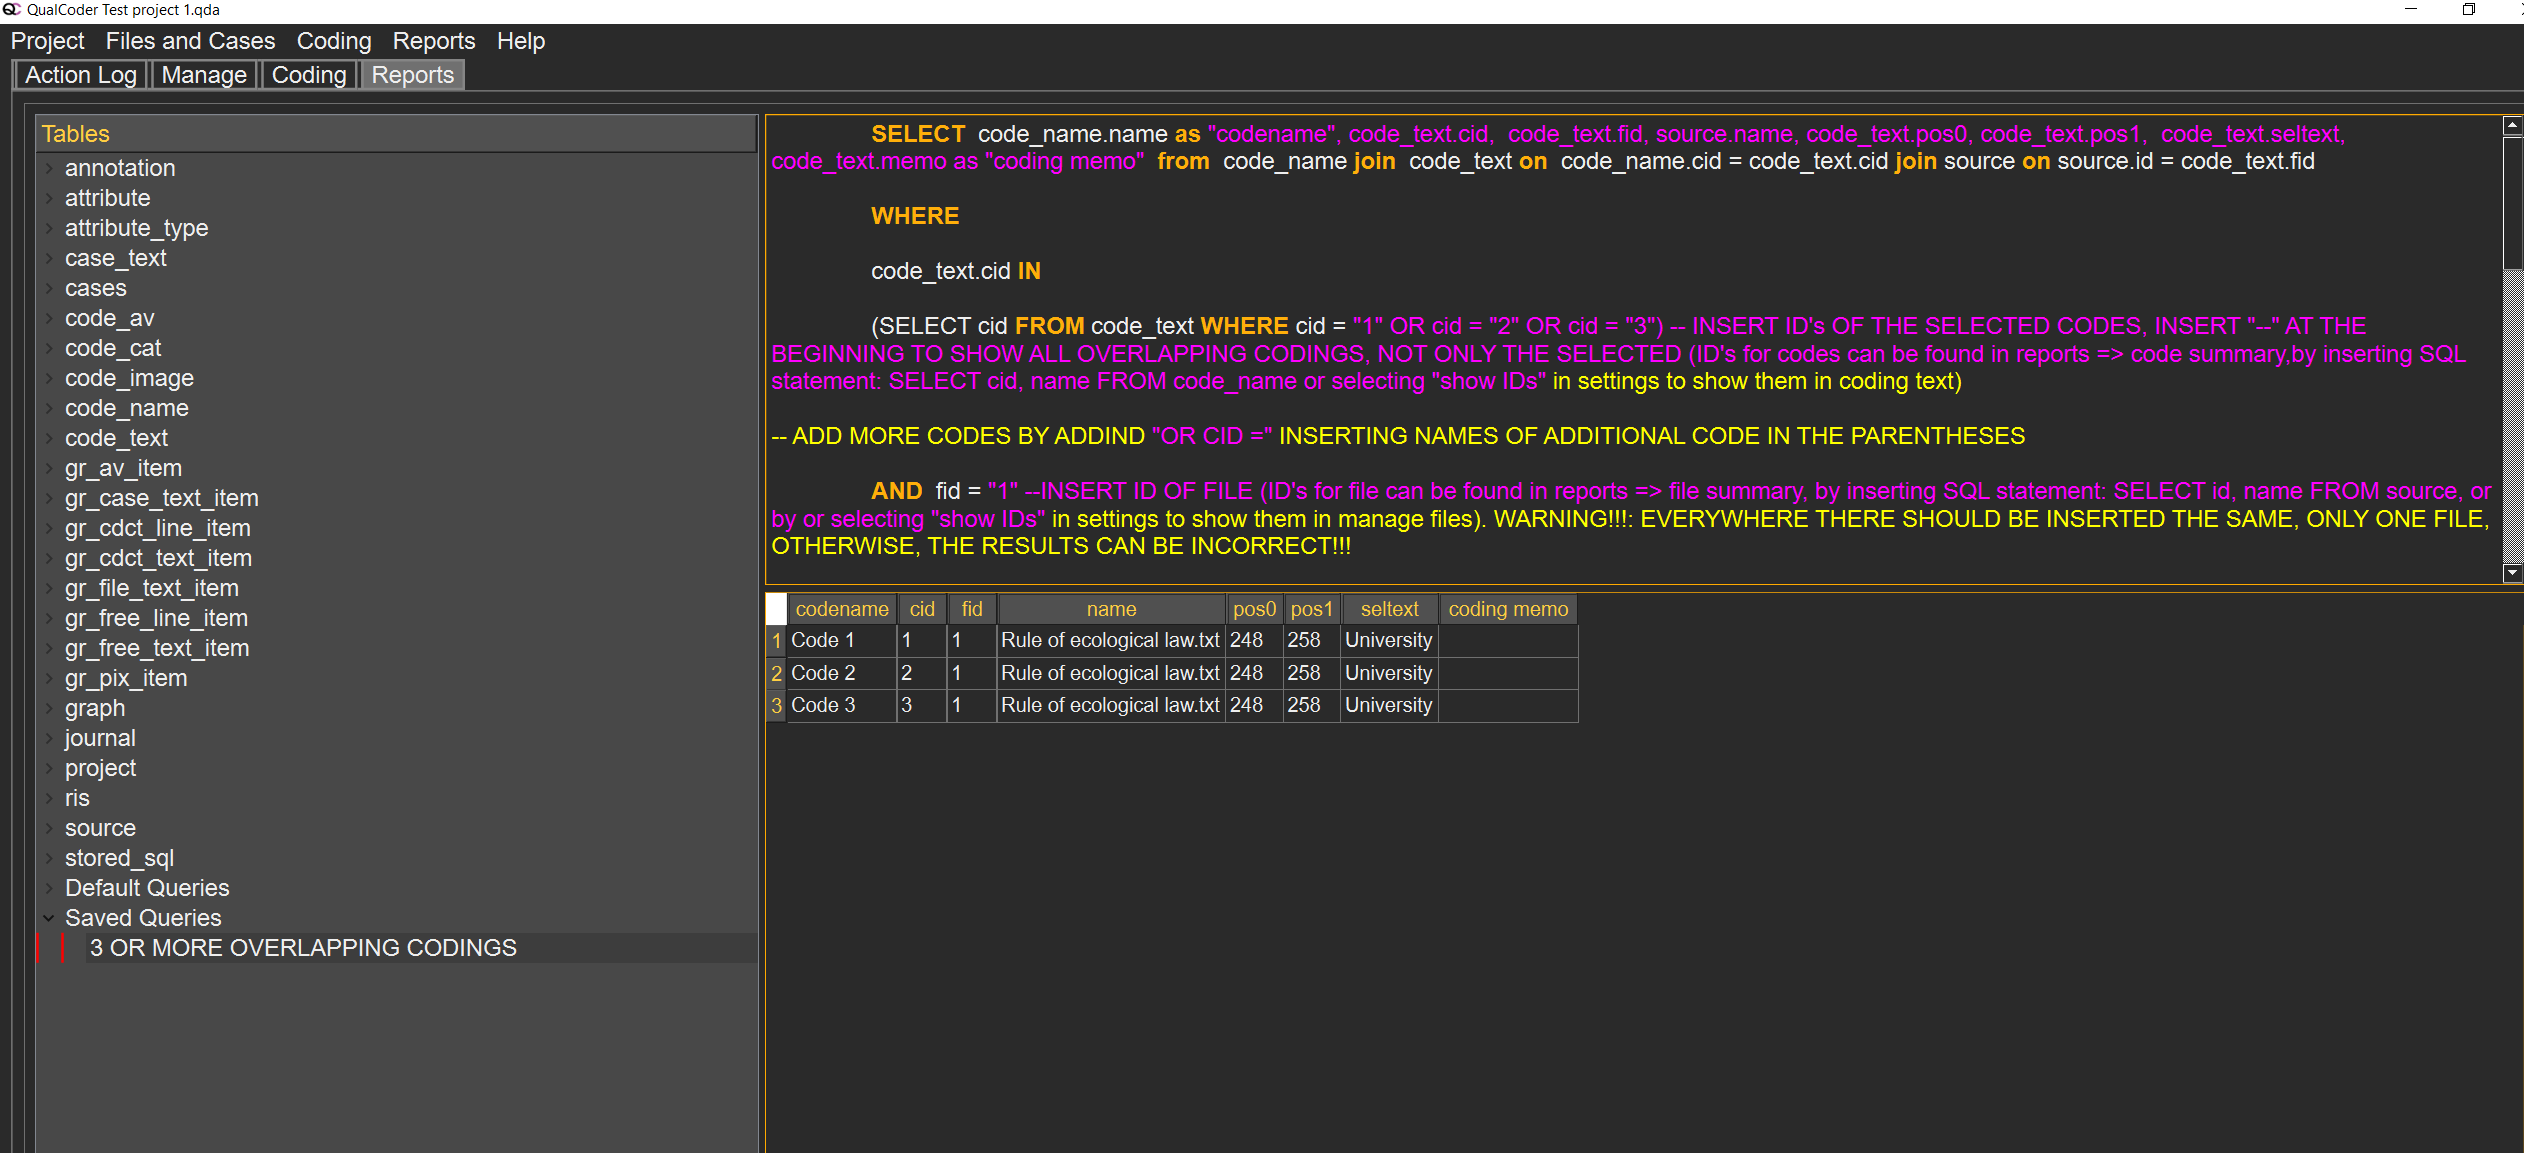Click the scroll-up arrow on the SQL panel
The image size is (2524, 1153).
click(x=2512, y=125)
